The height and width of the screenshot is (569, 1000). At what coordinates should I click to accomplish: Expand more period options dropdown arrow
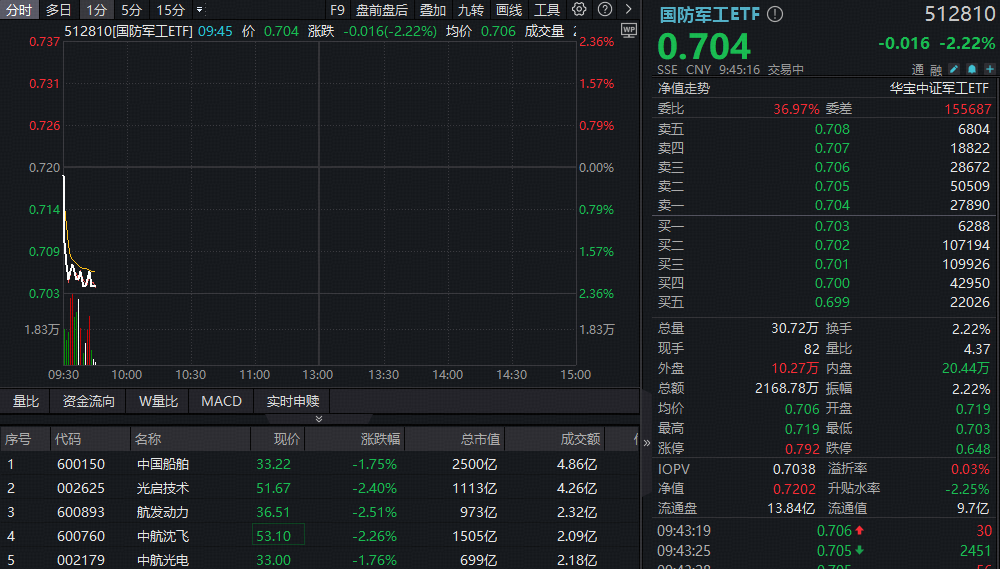(x=199, y=10)
